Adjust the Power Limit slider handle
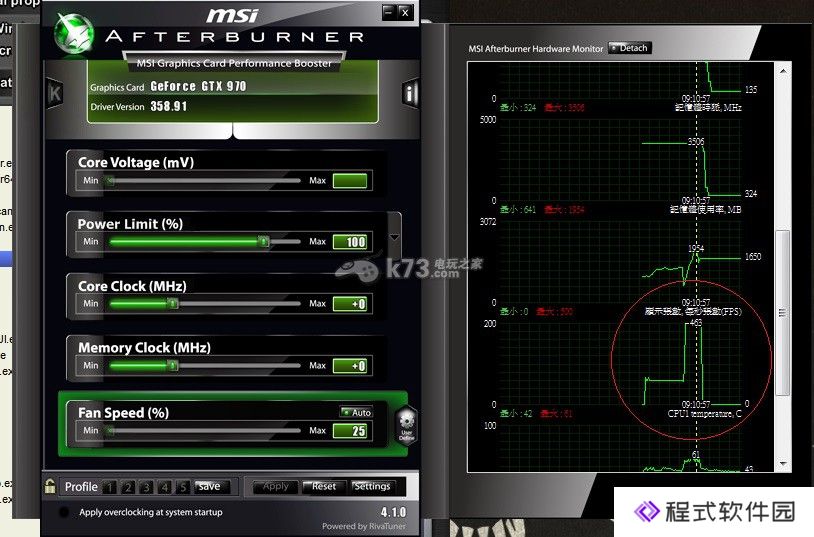814x537 pixels. [264, 241]
